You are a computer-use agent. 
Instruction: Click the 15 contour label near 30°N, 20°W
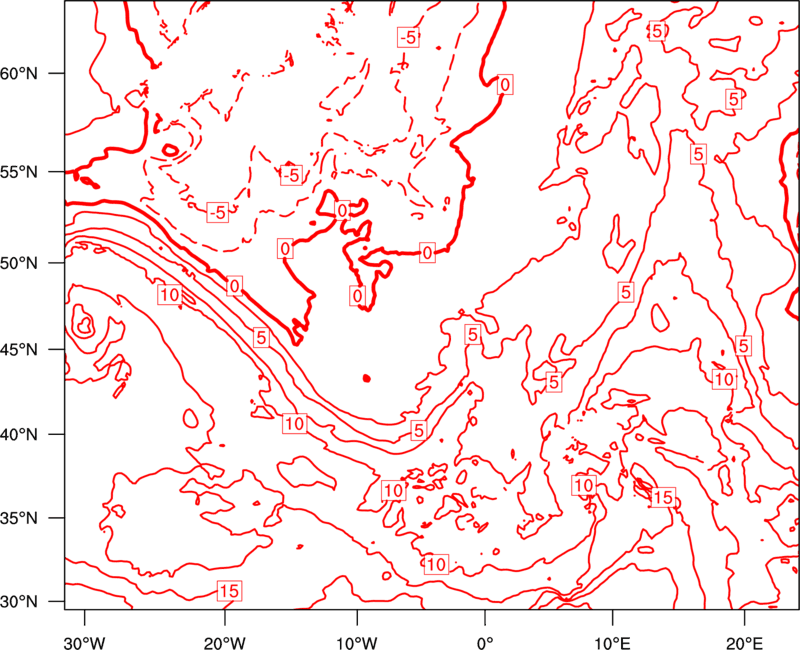[x=229, y=591]
